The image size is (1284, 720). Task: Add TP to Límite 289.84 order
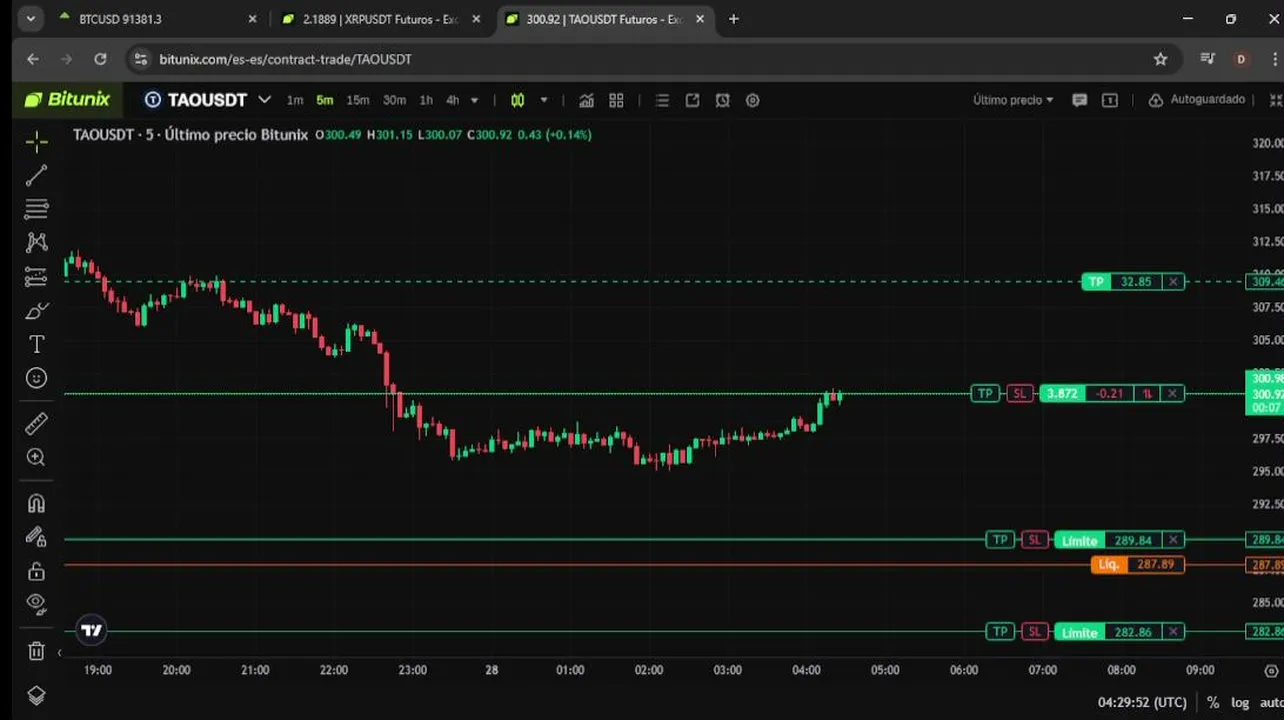click(1000, 540)
